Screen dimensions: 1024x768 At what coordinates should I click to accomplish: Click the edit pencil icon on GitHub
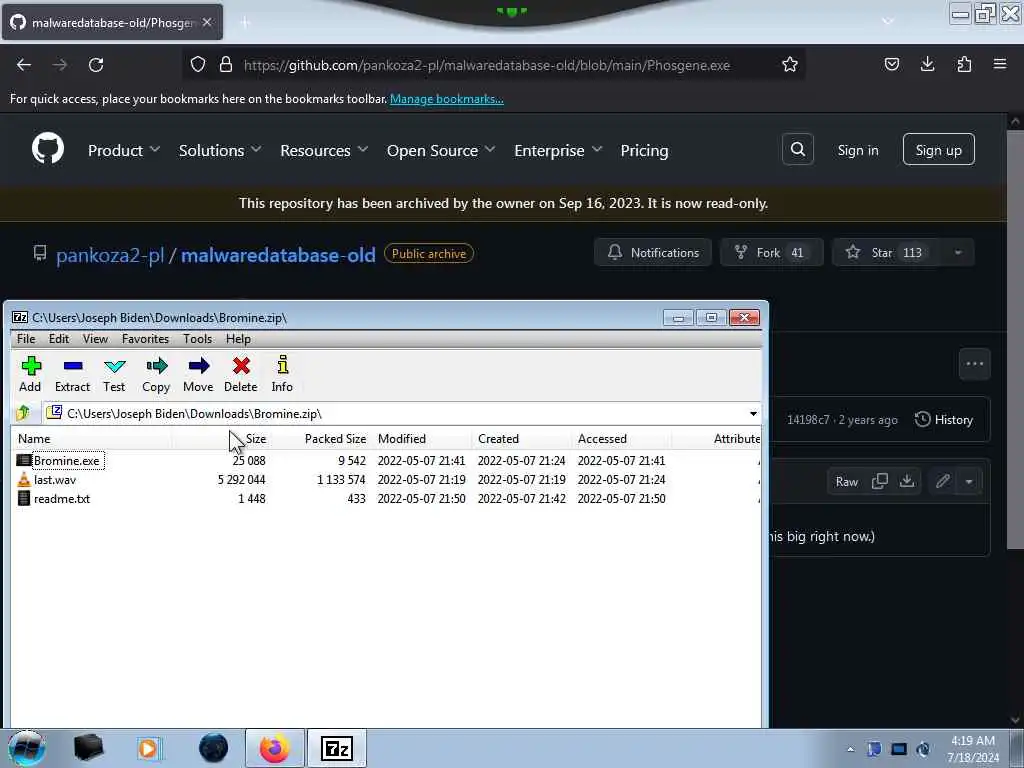click(x=942, y=481)
